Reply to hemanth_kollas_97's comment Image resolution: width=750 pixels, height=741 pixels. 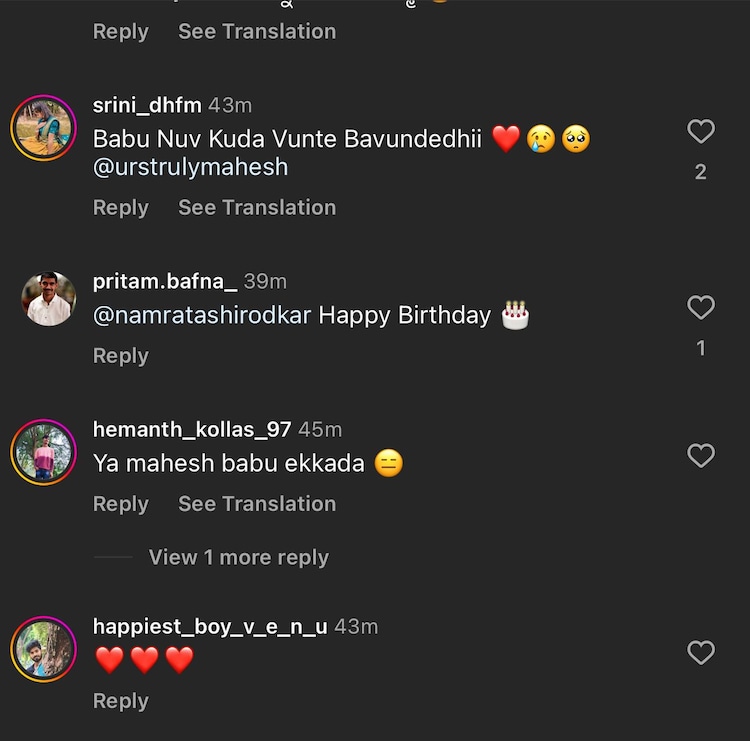click(120, 504)
